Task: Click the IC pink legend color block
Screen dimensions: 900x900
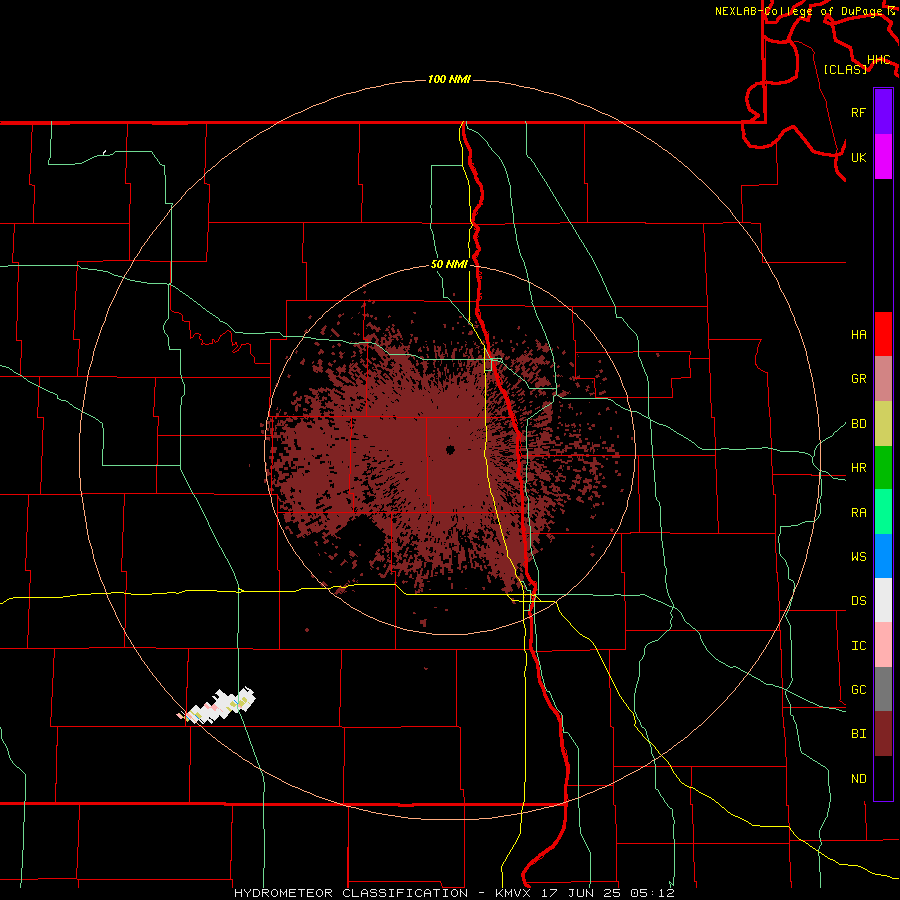Action: pos(883,645)
